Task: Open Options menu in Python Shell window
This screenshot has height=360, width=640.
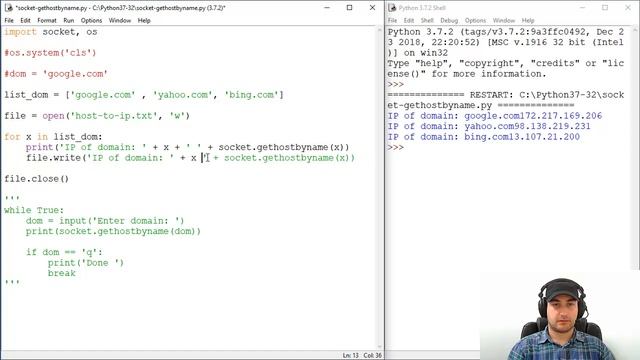Action: point(475,20)
